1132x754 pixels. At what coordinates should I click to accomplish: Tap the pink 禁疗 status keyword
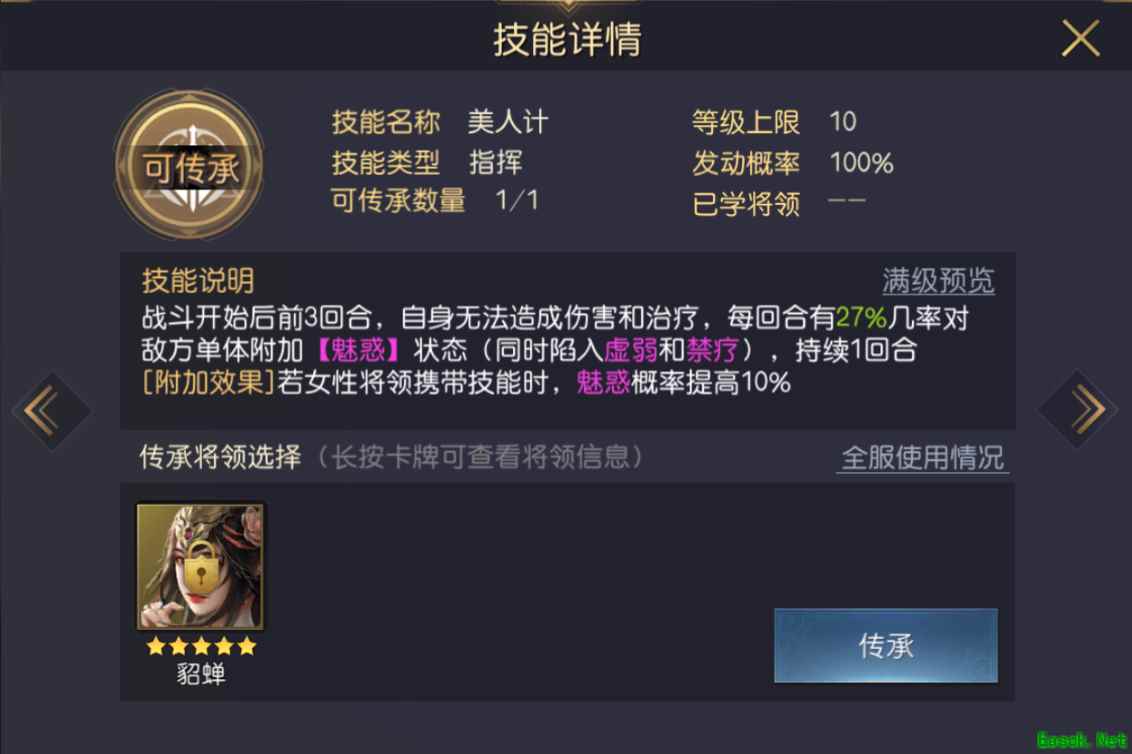tap(713, 350)
